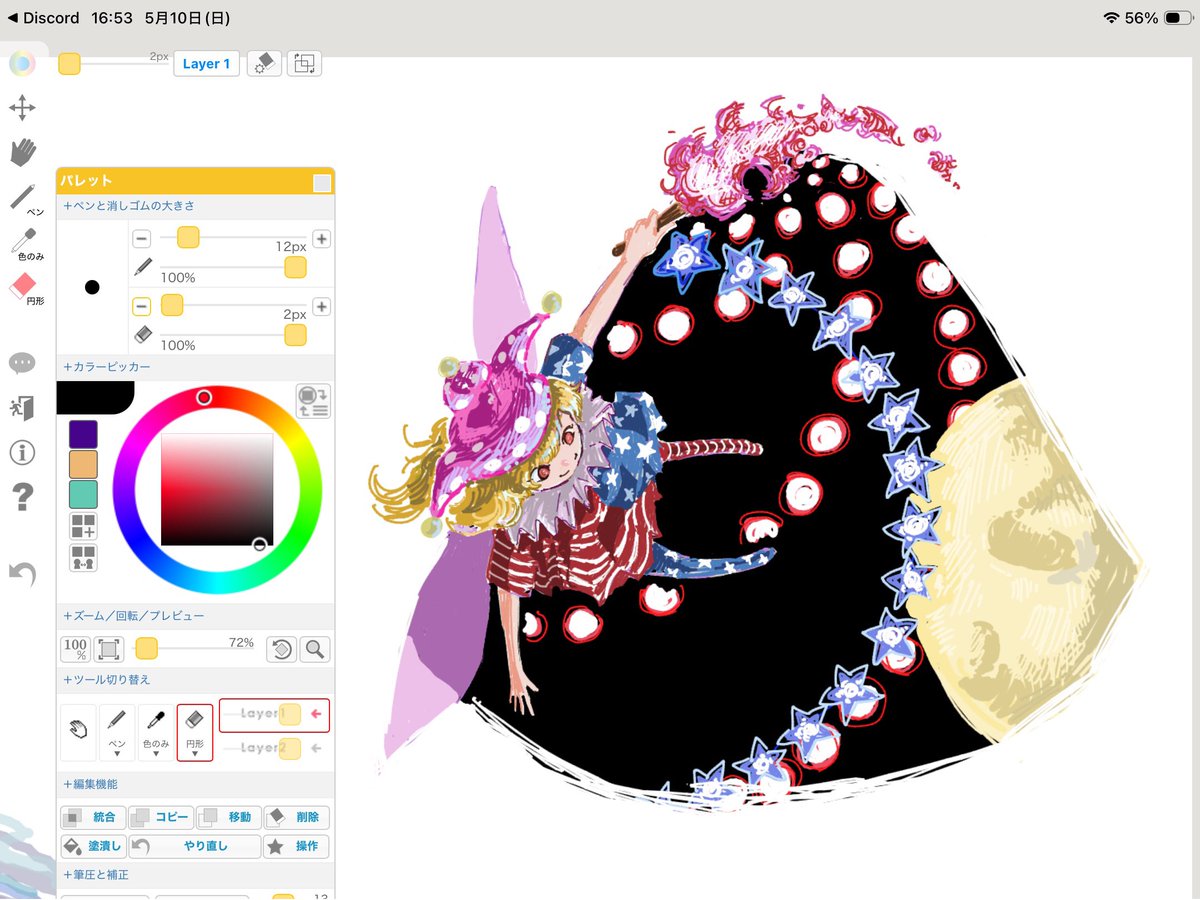The height and width of the screenshot is (900, 1200).
Task: Click the exit door icon in left sidebar
Action: 22,407
